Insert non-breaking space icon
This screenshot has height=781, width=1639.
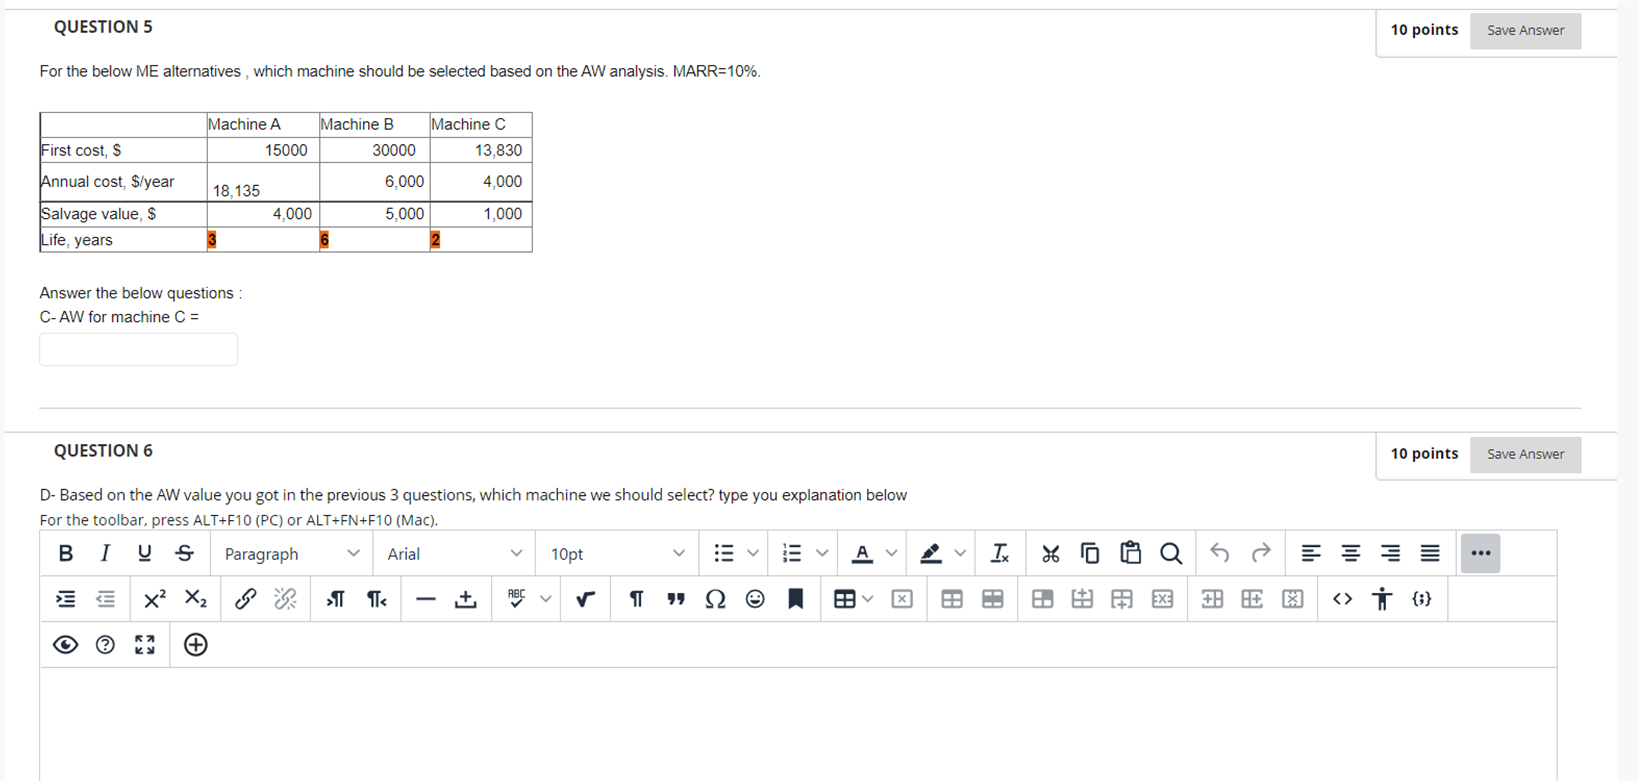tap(466, 599)
